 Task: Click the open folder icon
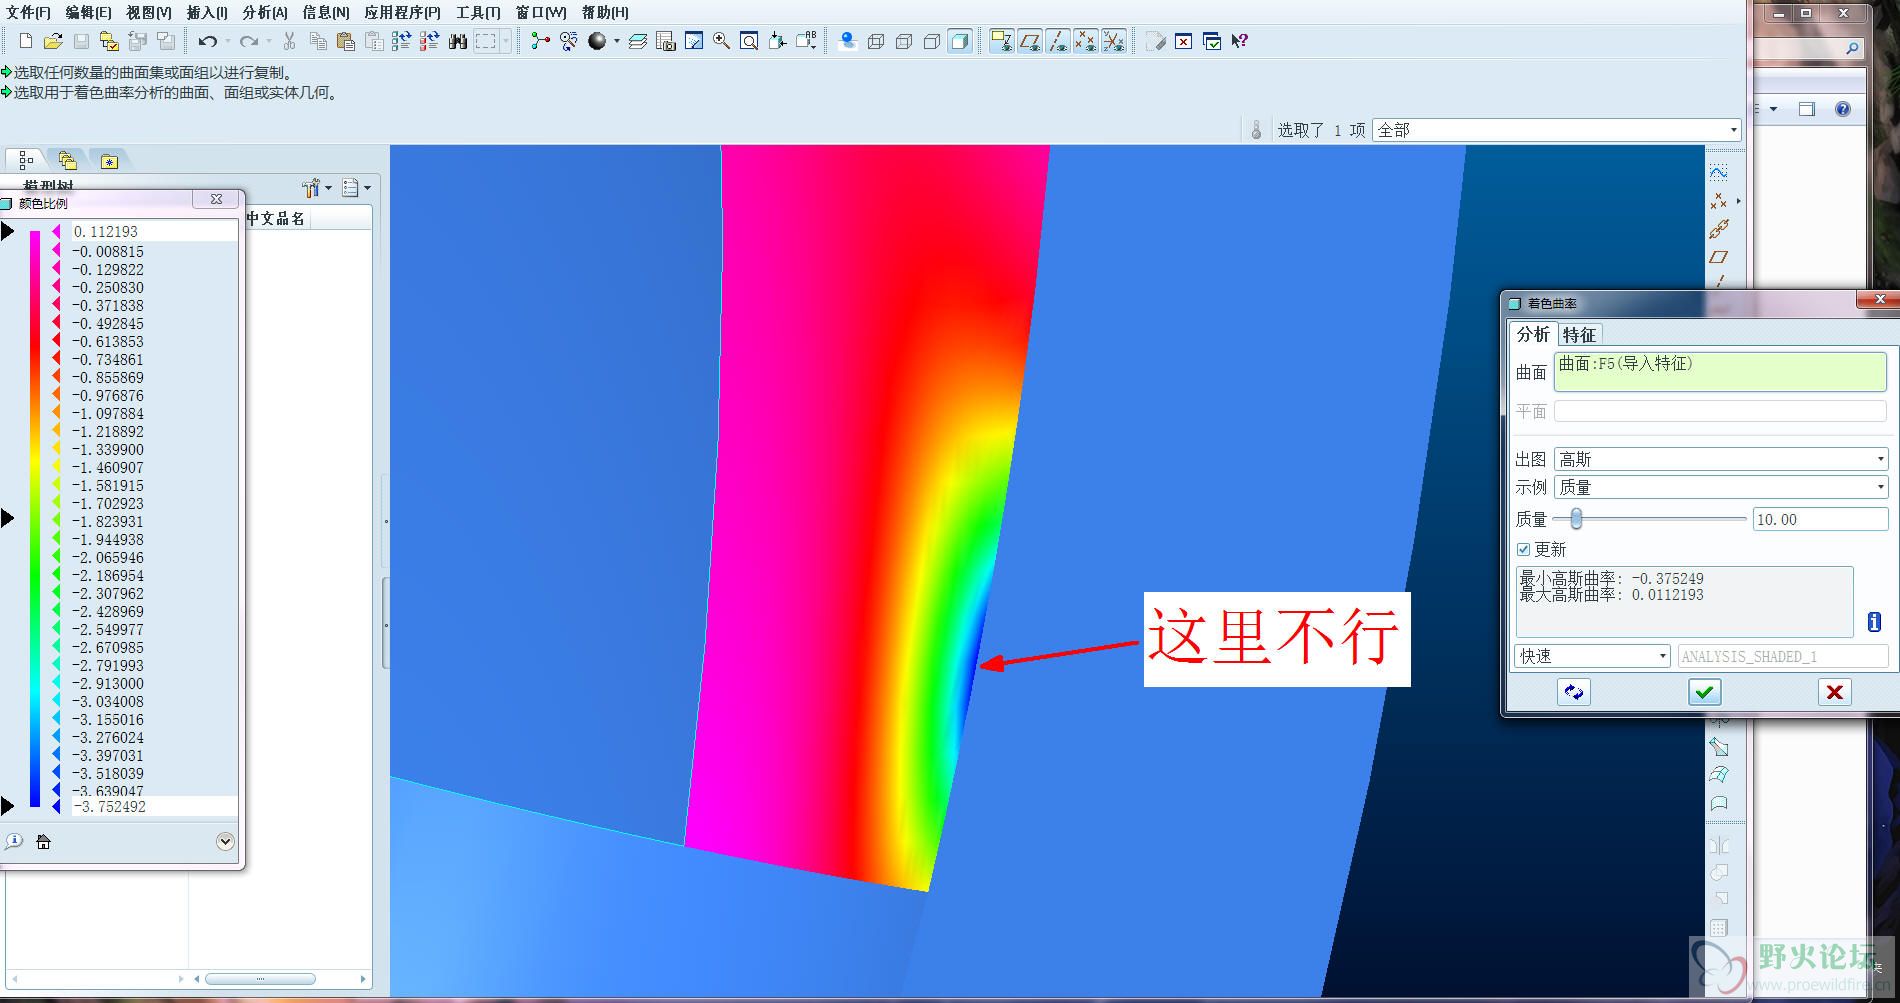53,41
